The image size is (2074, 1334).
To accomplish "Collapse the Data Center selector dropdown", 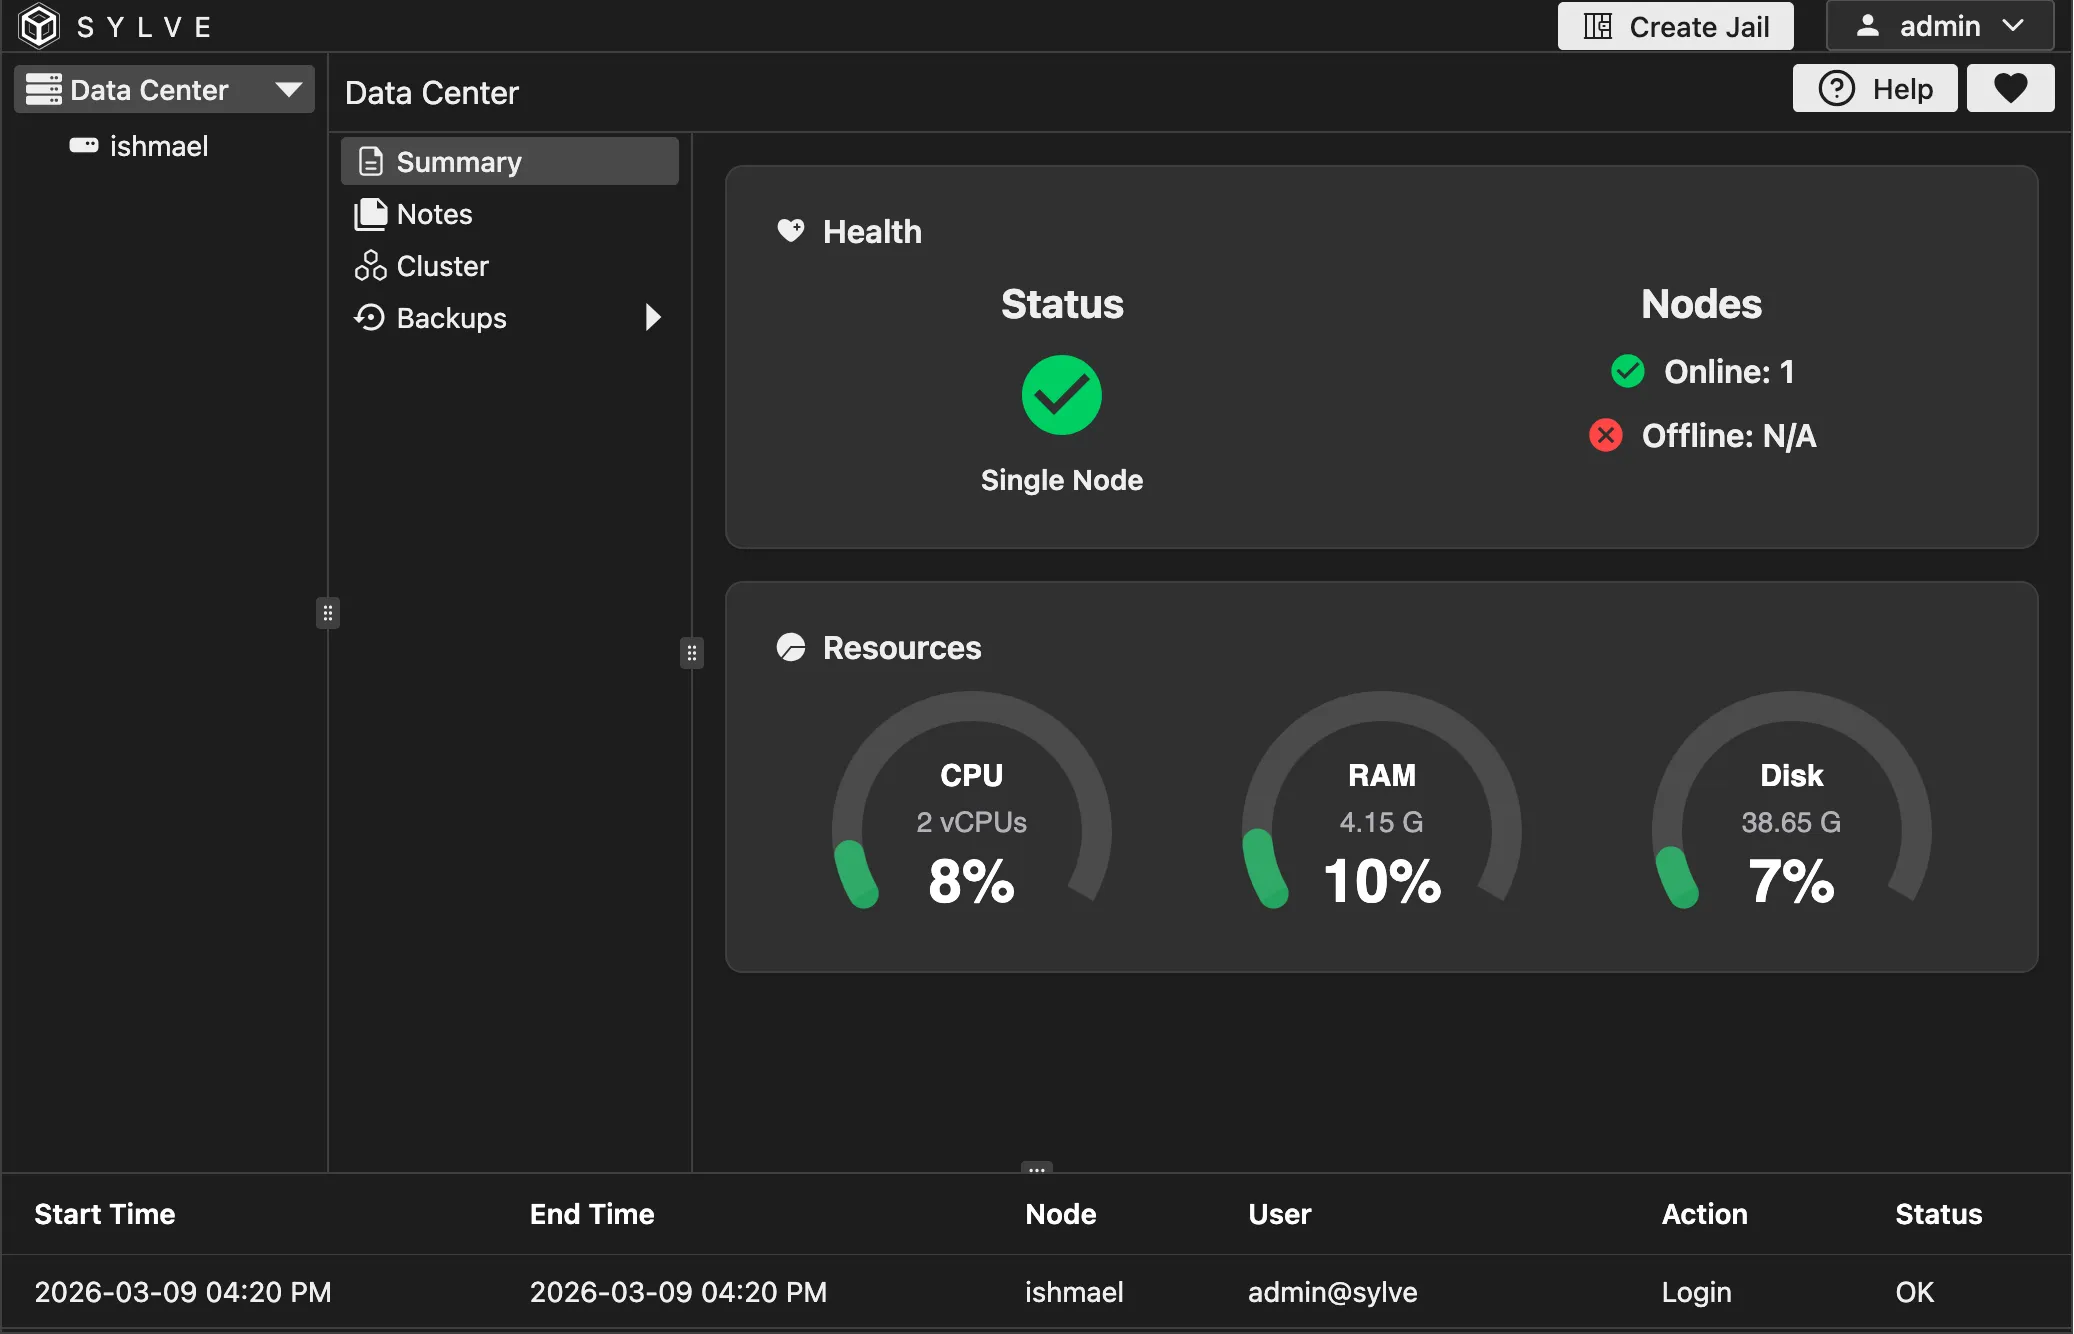I will (288, 88).
